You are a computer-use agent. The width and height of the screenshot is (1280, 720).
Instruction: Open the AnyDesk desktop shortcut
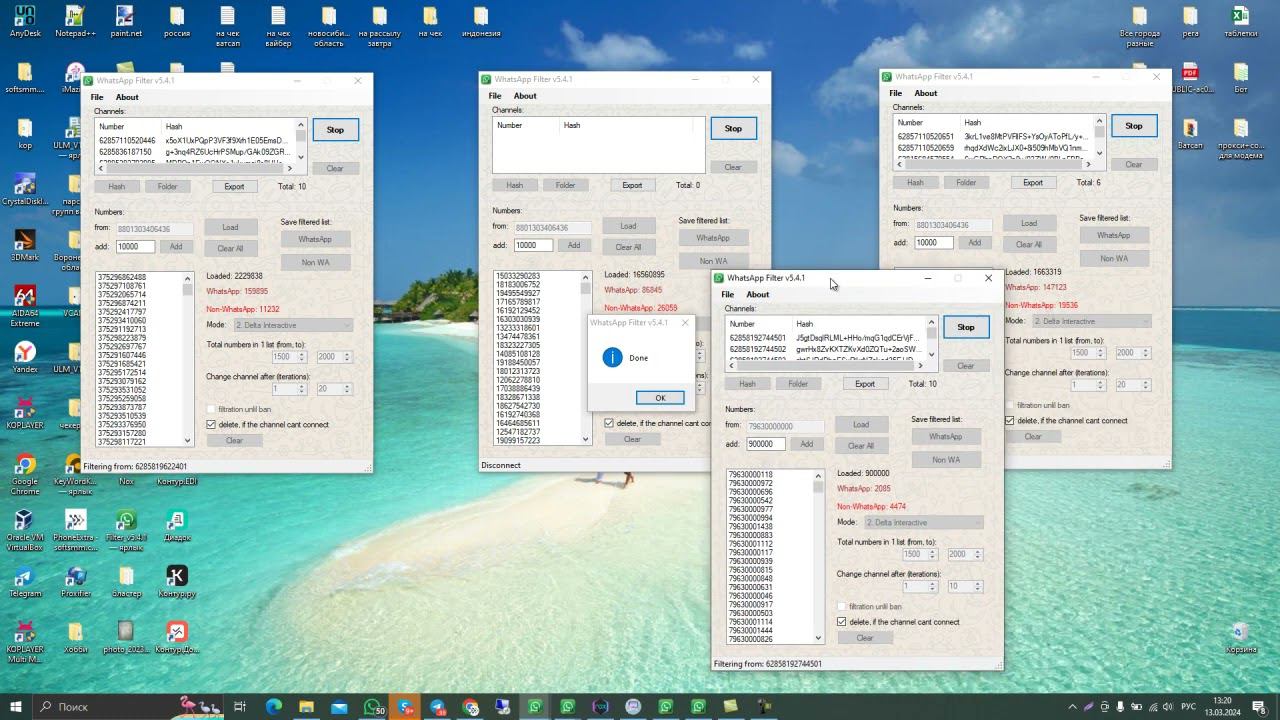tap(25, 20)
